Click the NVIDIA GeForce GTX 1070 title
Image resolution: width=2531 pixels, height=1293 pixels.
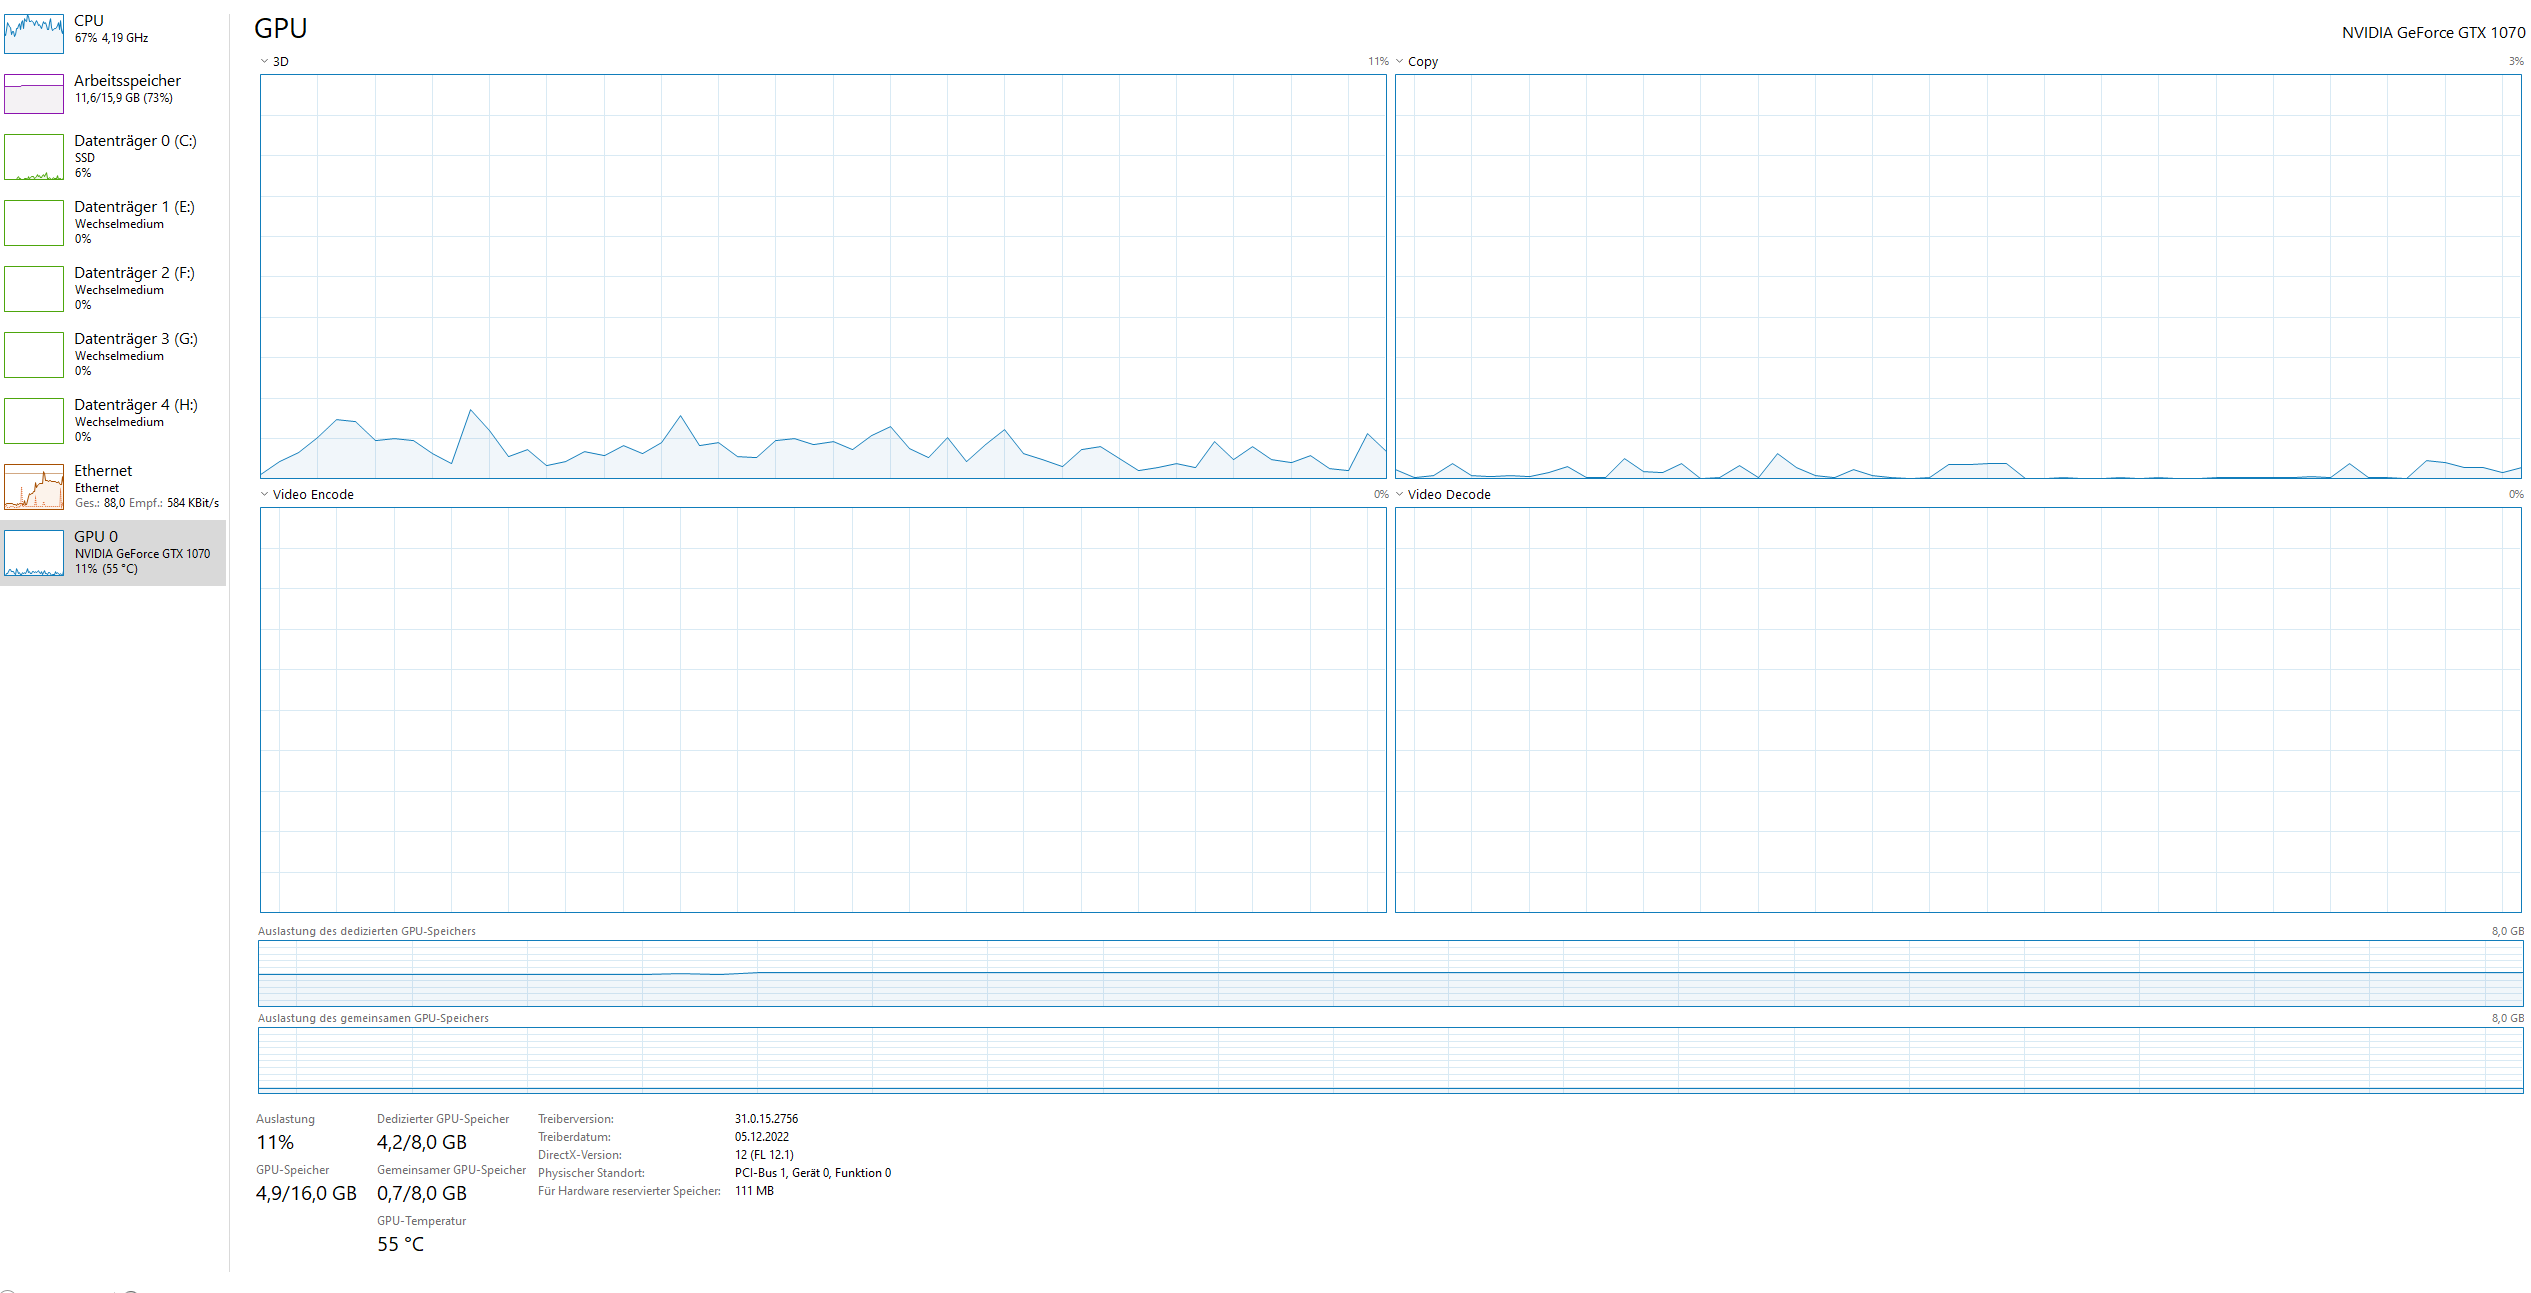[2432, 33]
